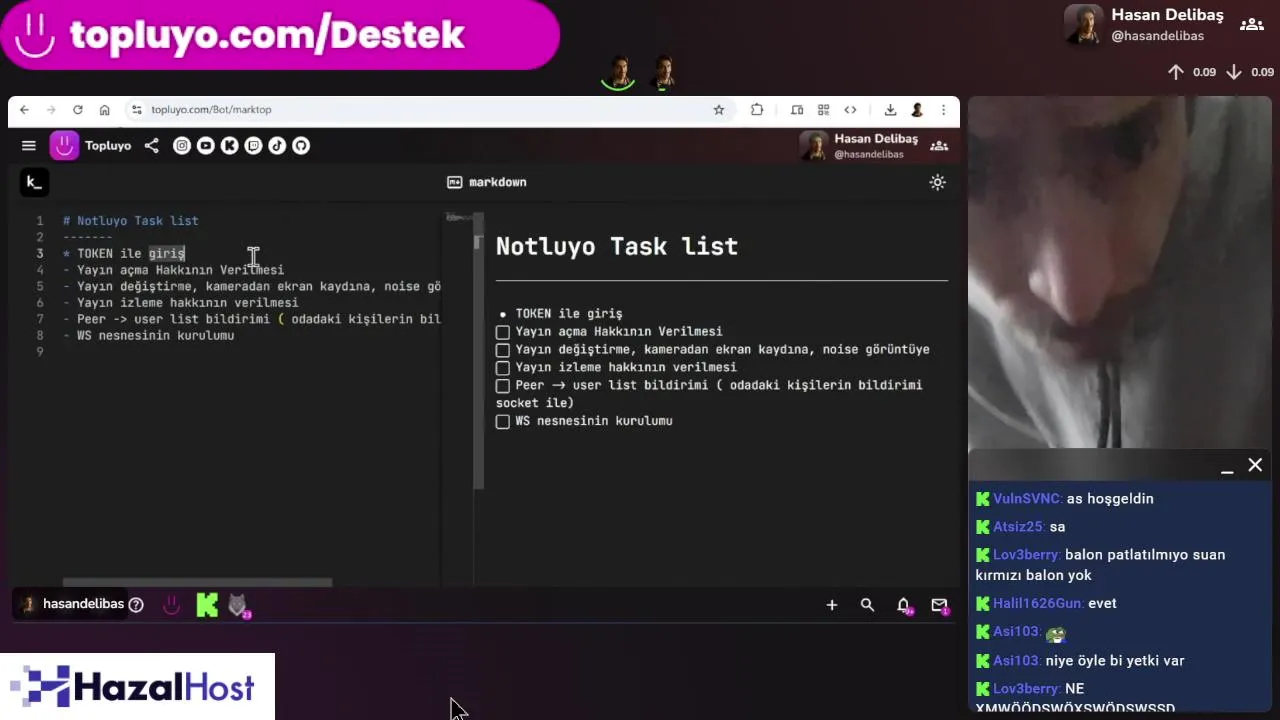1280x720 pixels.
Task: Check the 'Yayın değiştirme' task checkbox
Action: pos(503,350)
